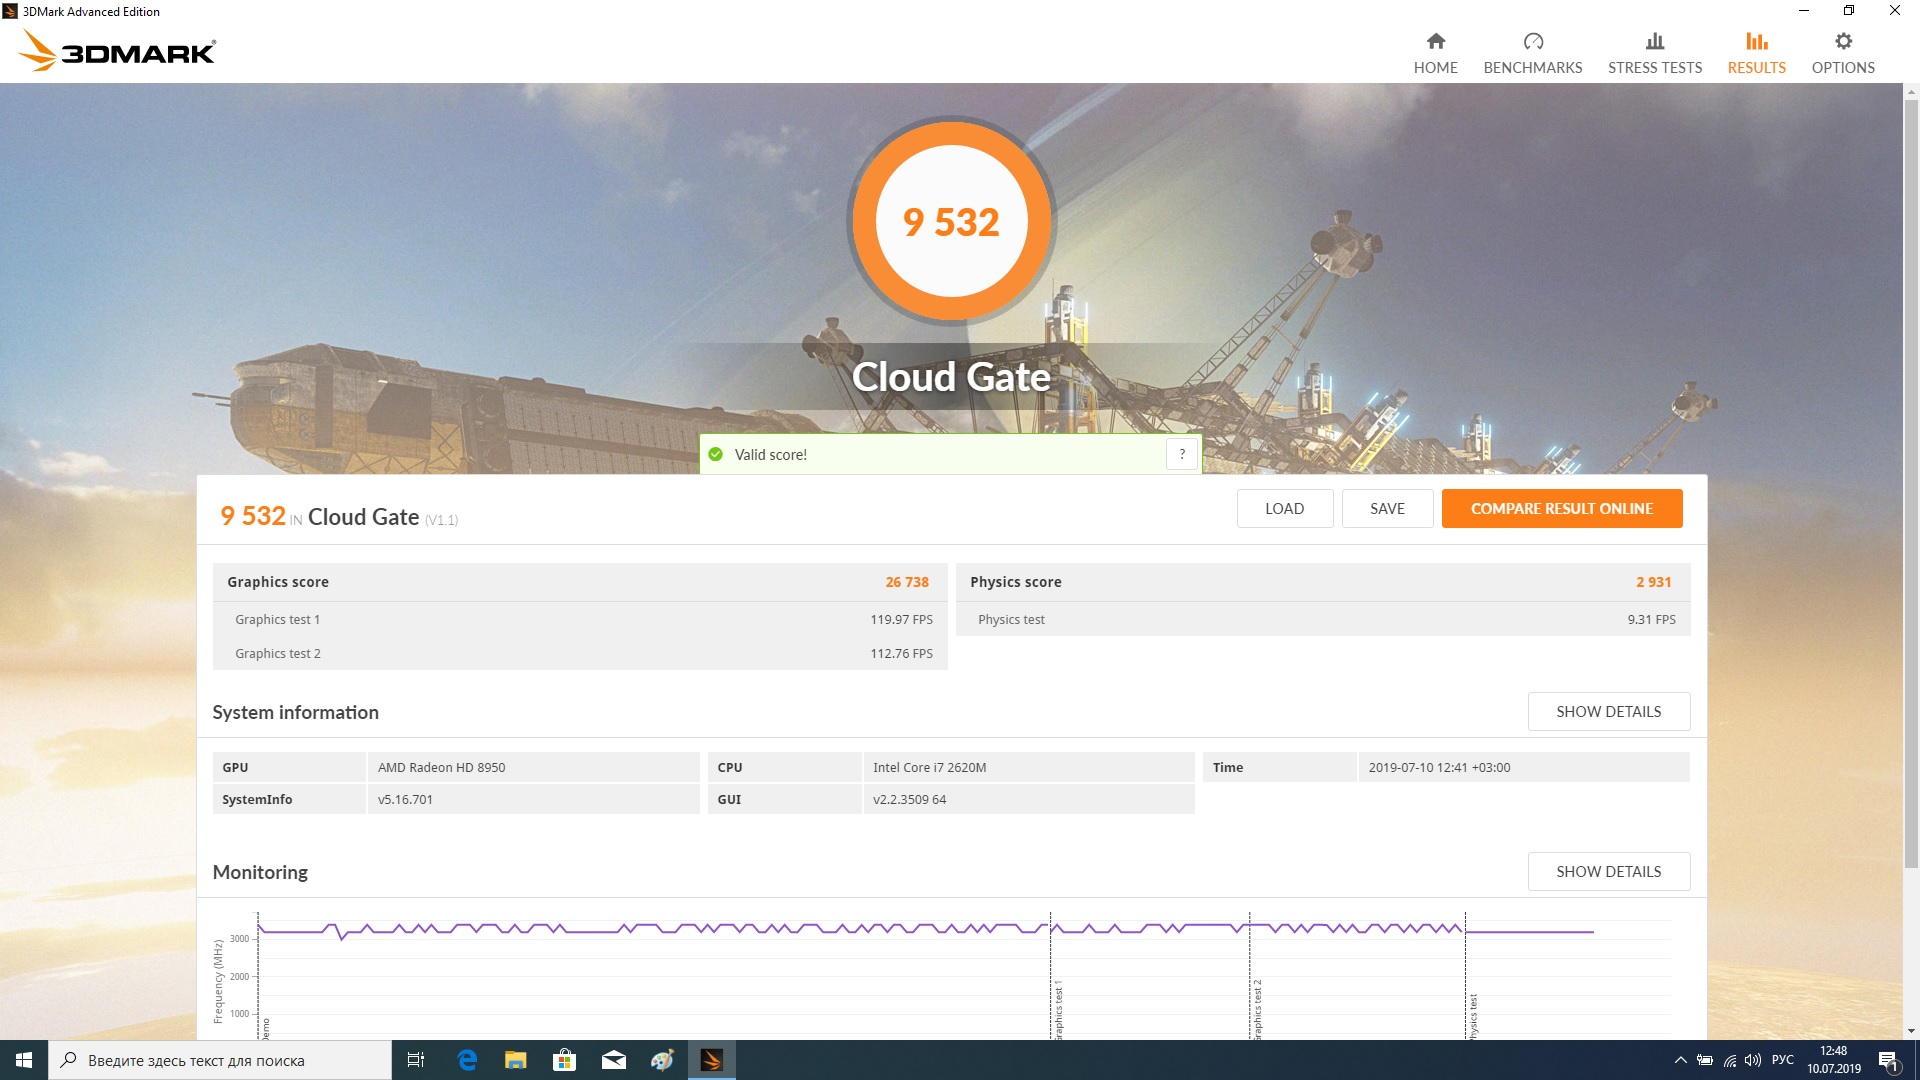Click the OPTIONS menu label

pyautogui.click(x=1843, y=68)
